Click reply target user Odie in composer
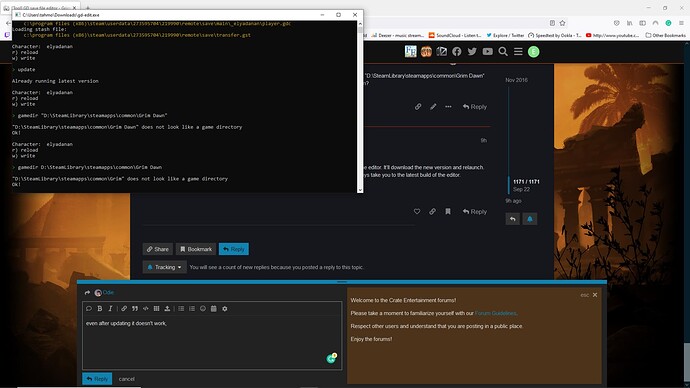The width and height of the screenshot is (690, 388). tap(108, 293)
